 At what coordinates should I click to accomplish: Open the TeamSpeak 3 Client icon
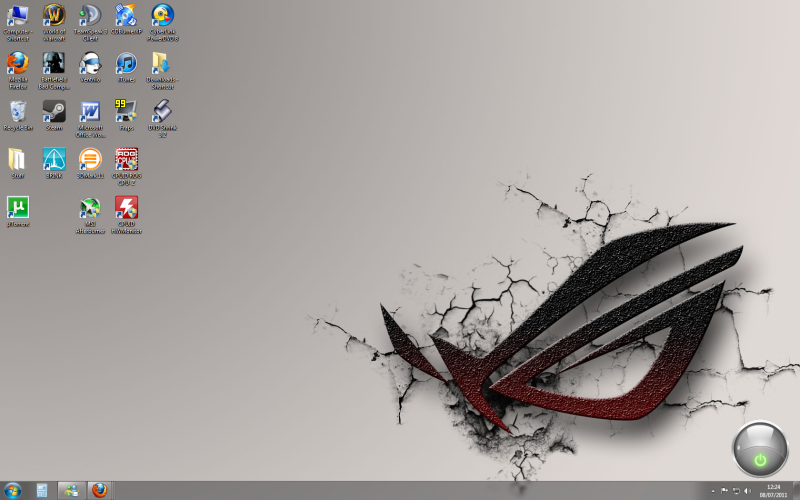(90, 22)
